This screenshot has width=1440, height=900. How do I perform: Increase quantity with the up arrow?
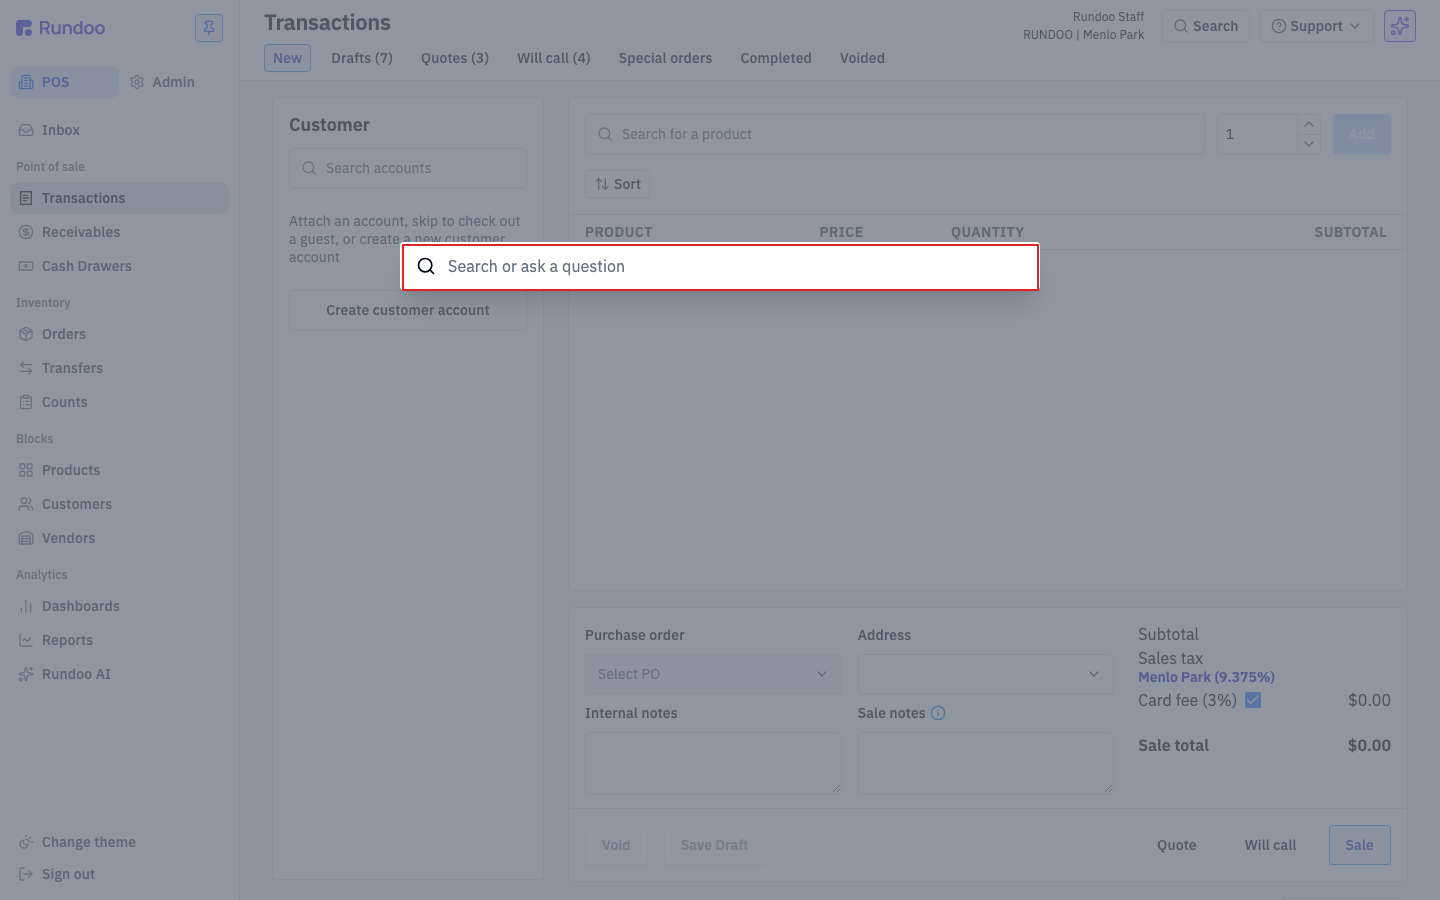(1309, 124)
